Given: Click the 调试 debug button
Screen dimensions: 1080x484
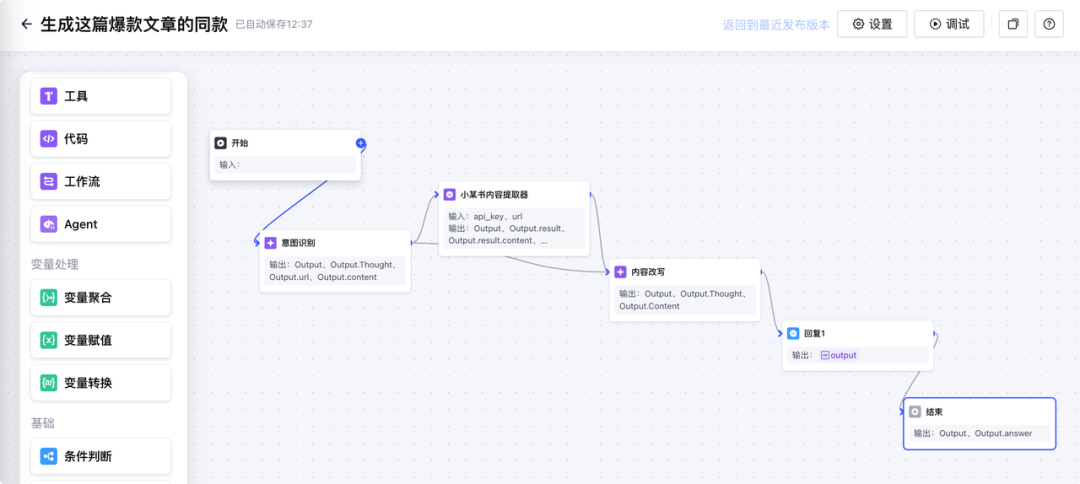Looking at the screenshot, I should (x=949, y=24).
